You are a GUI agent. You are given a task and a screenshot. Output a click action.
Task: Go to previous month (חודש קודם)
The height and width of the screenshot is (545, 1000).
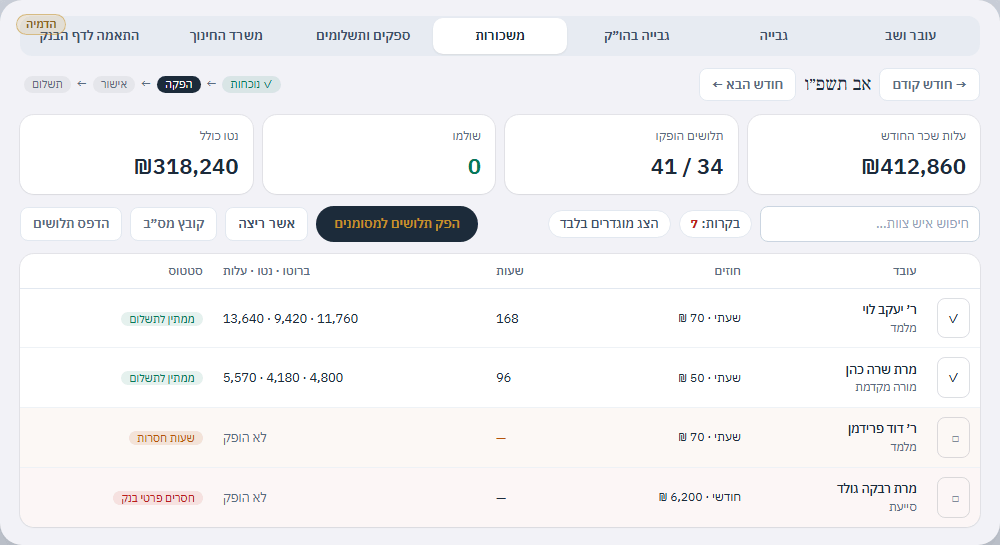coord(929,85)
